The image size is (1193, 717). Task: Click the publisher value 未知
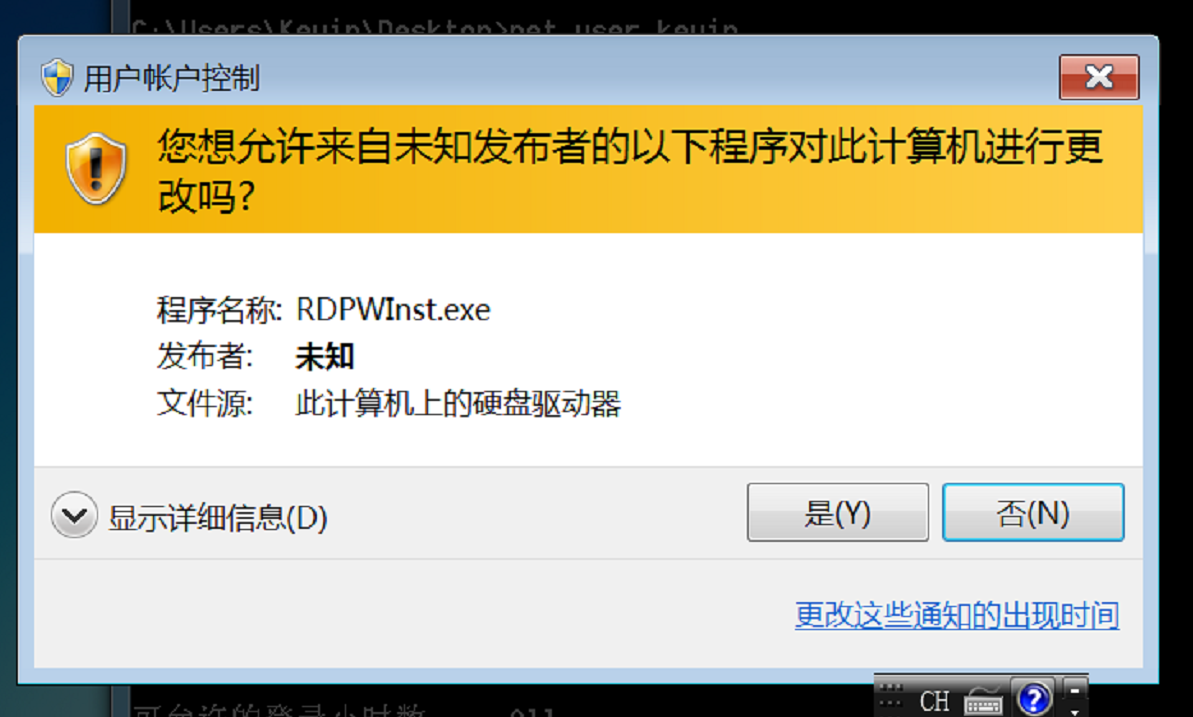(325, 356)
